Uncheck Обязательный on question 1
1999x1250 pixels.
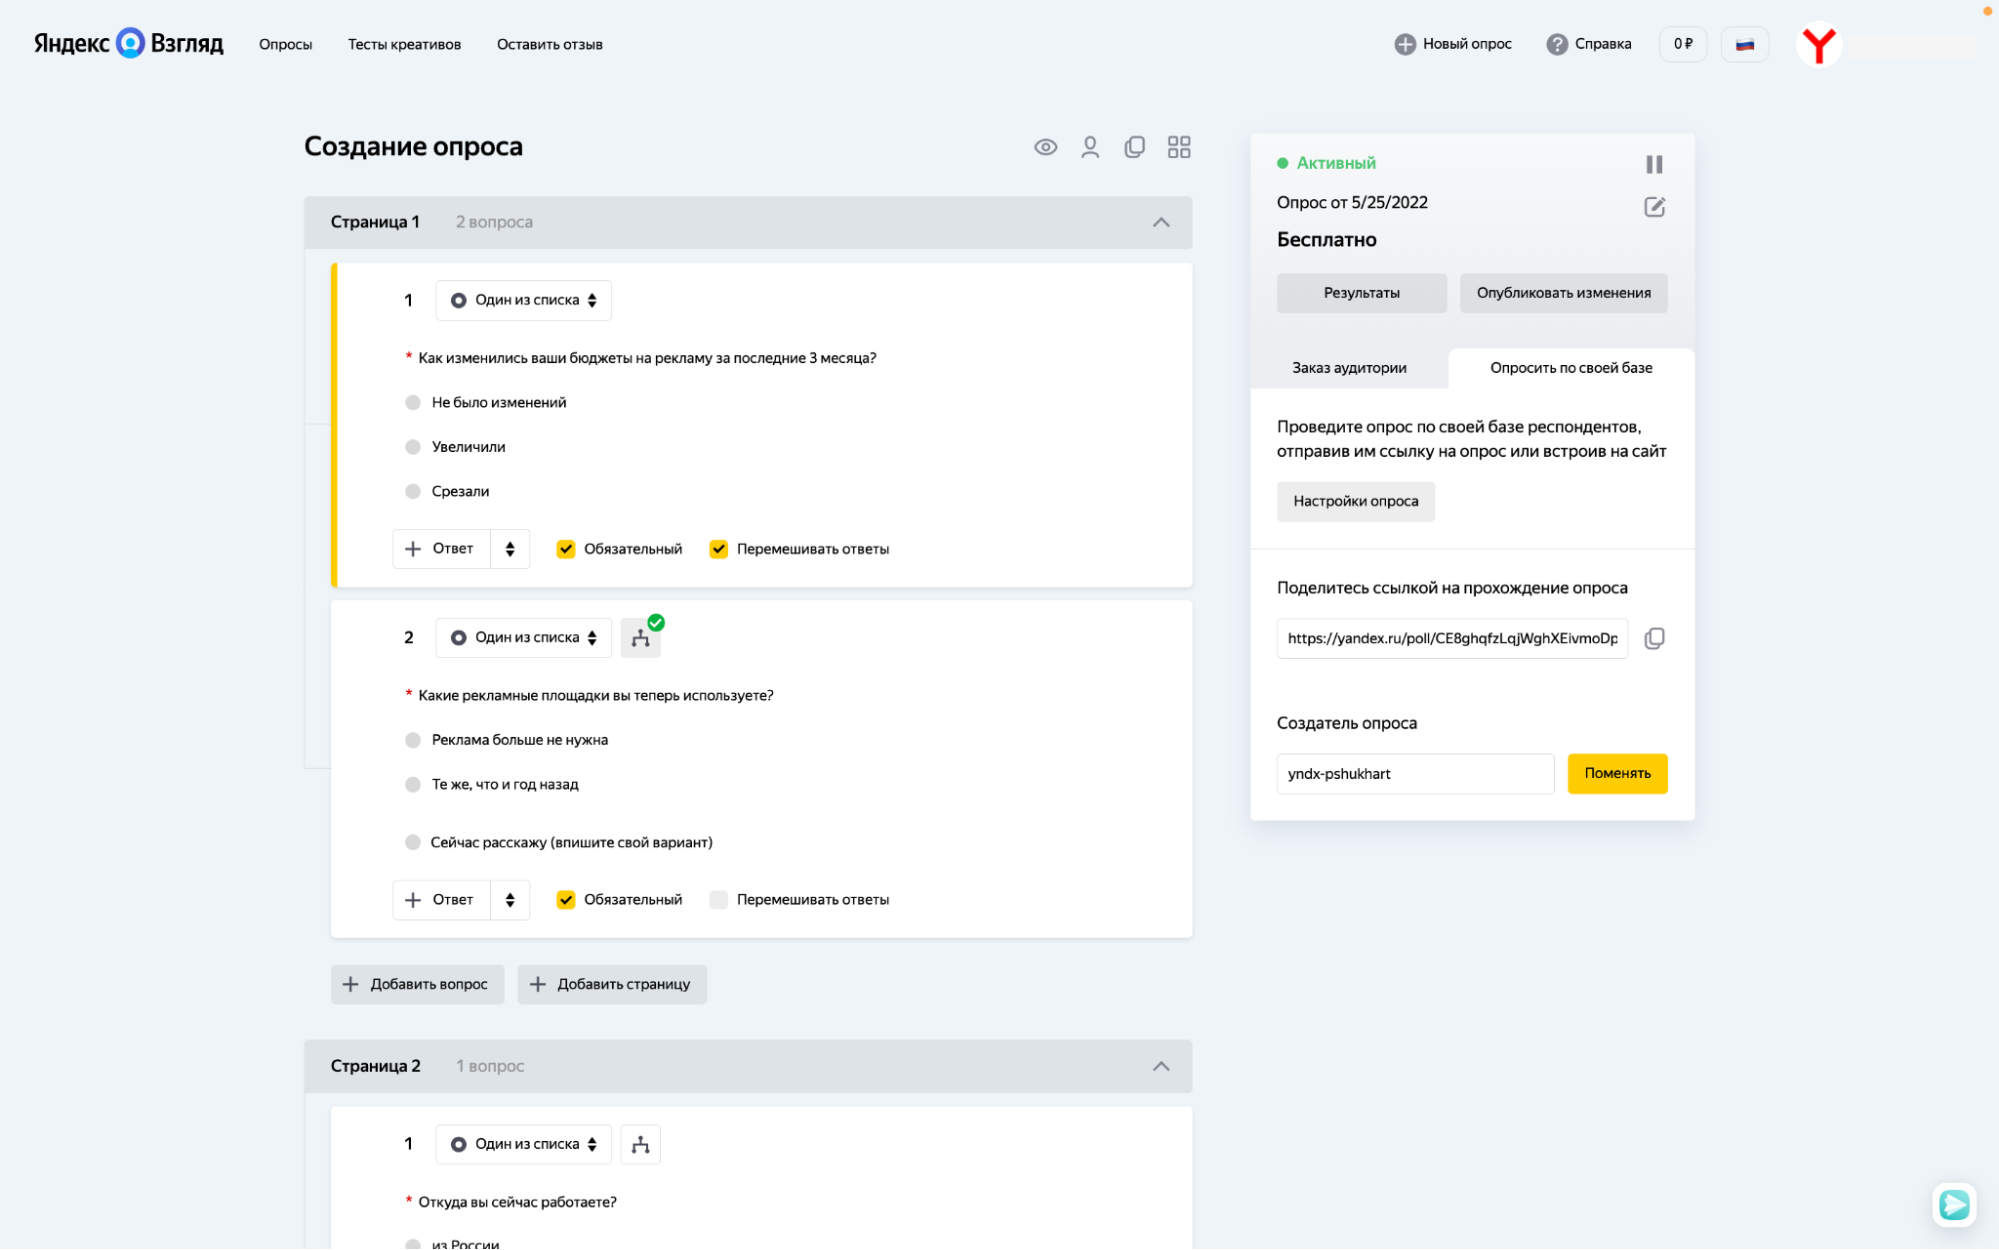point(566,549)
